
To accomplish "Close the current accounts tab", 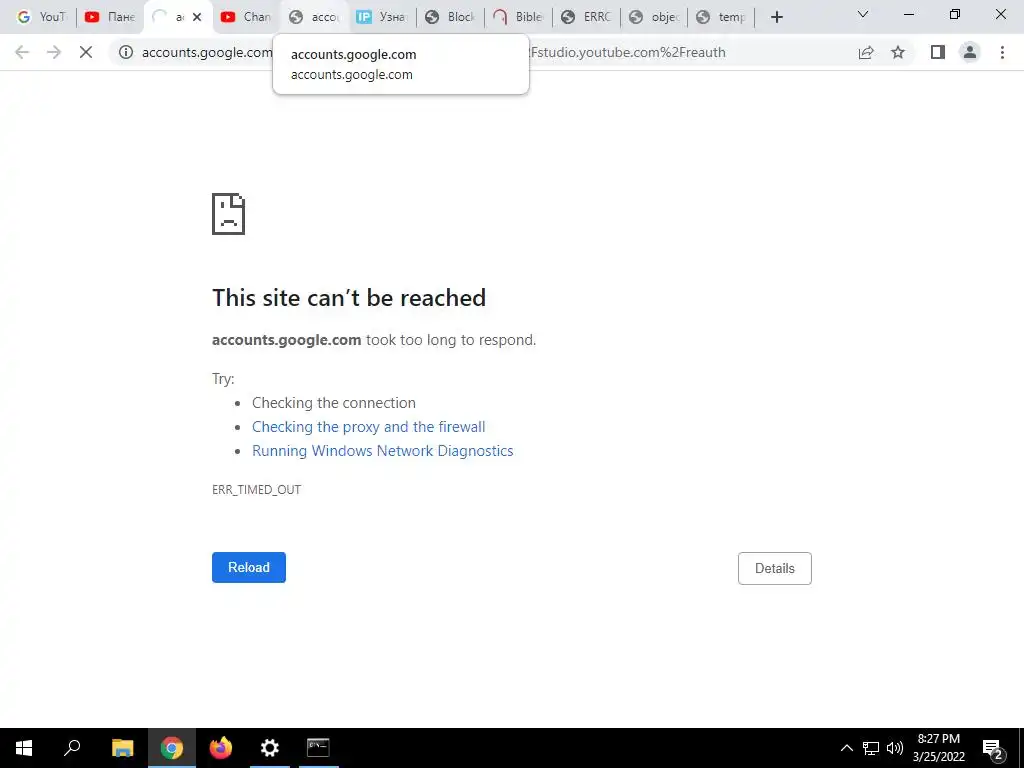I will (x=197, y=17).
